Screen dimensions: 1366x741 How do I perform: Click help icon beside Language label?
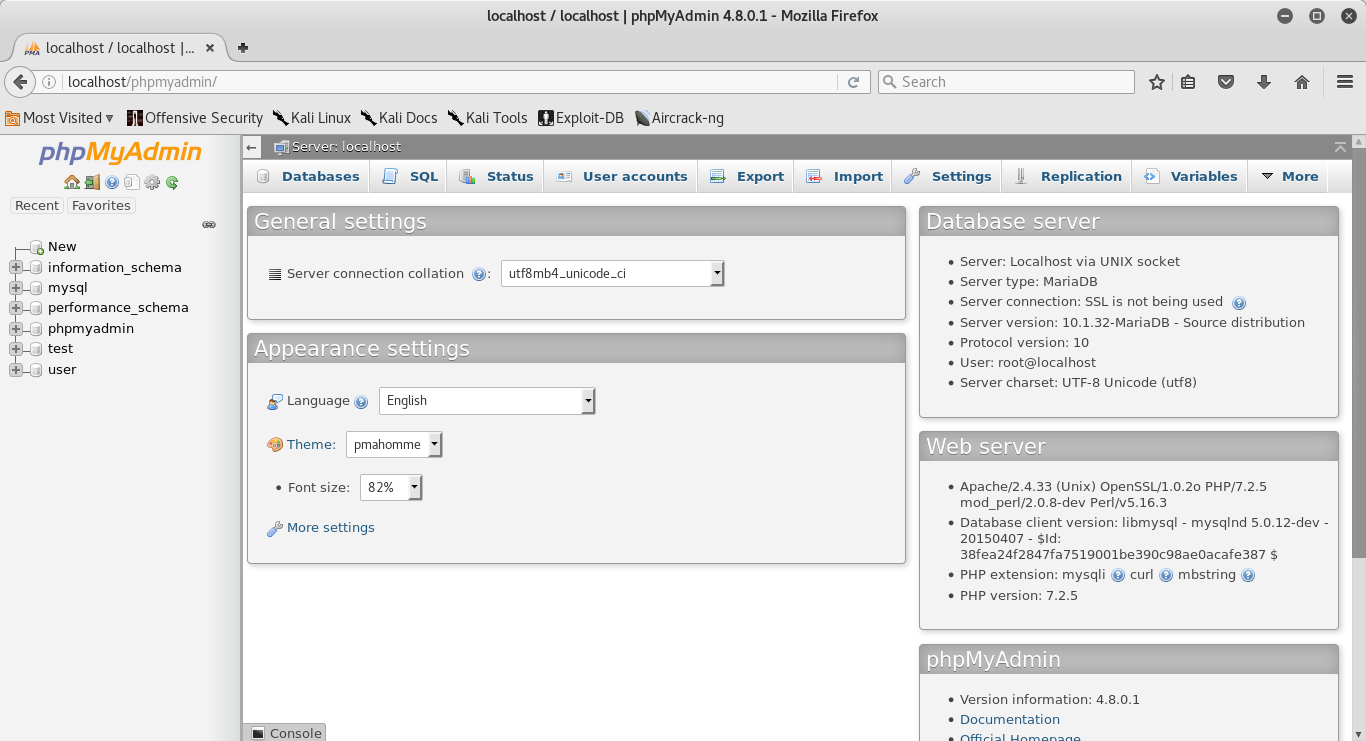[x=361, y=402]
